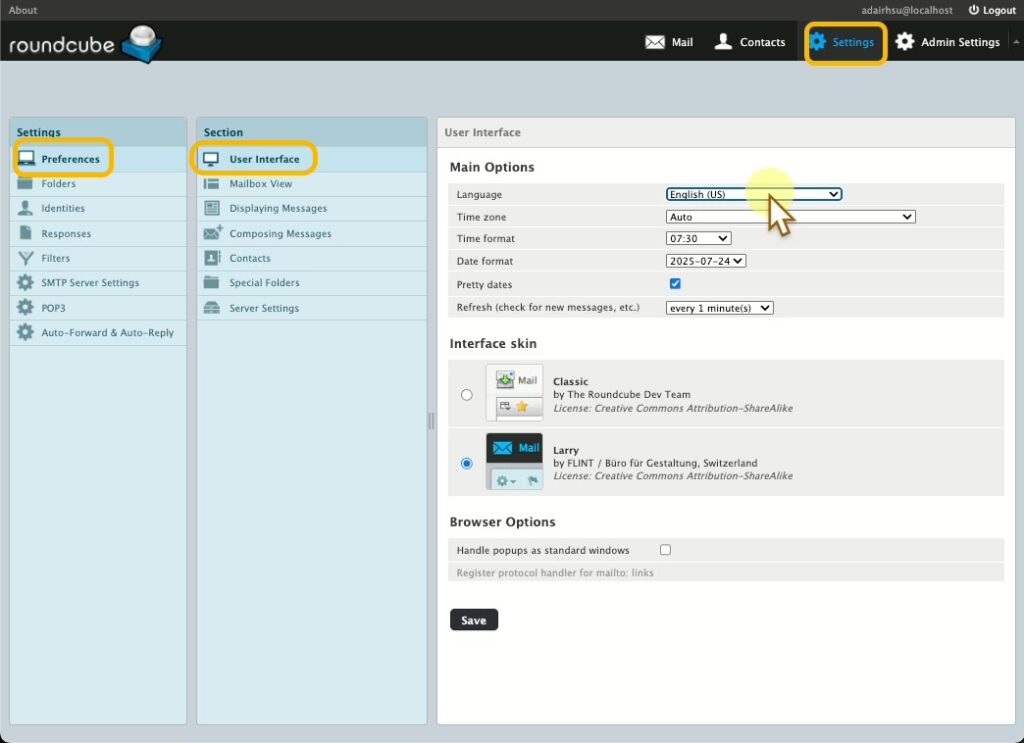The image size is (1024, 743).
Task: Click the Filters funnel icon
Action: click(x=25, y=258)
